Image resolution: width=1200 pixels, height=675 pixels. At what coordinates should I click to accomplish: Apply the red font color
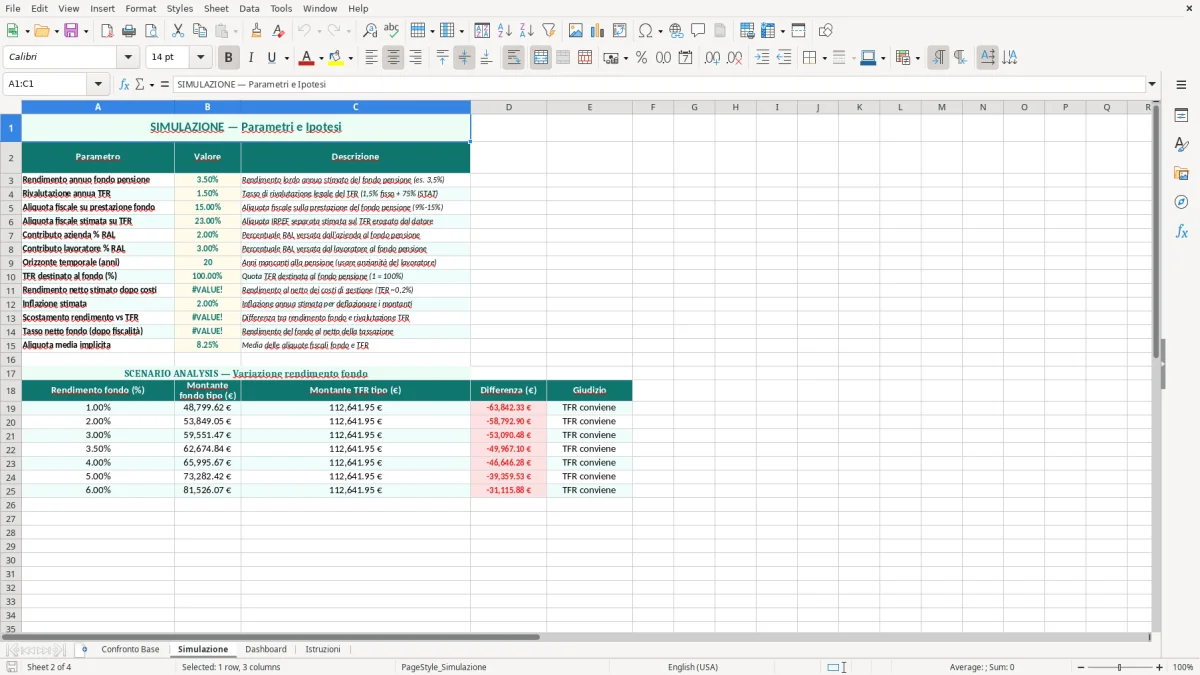(x=307, y=58)
